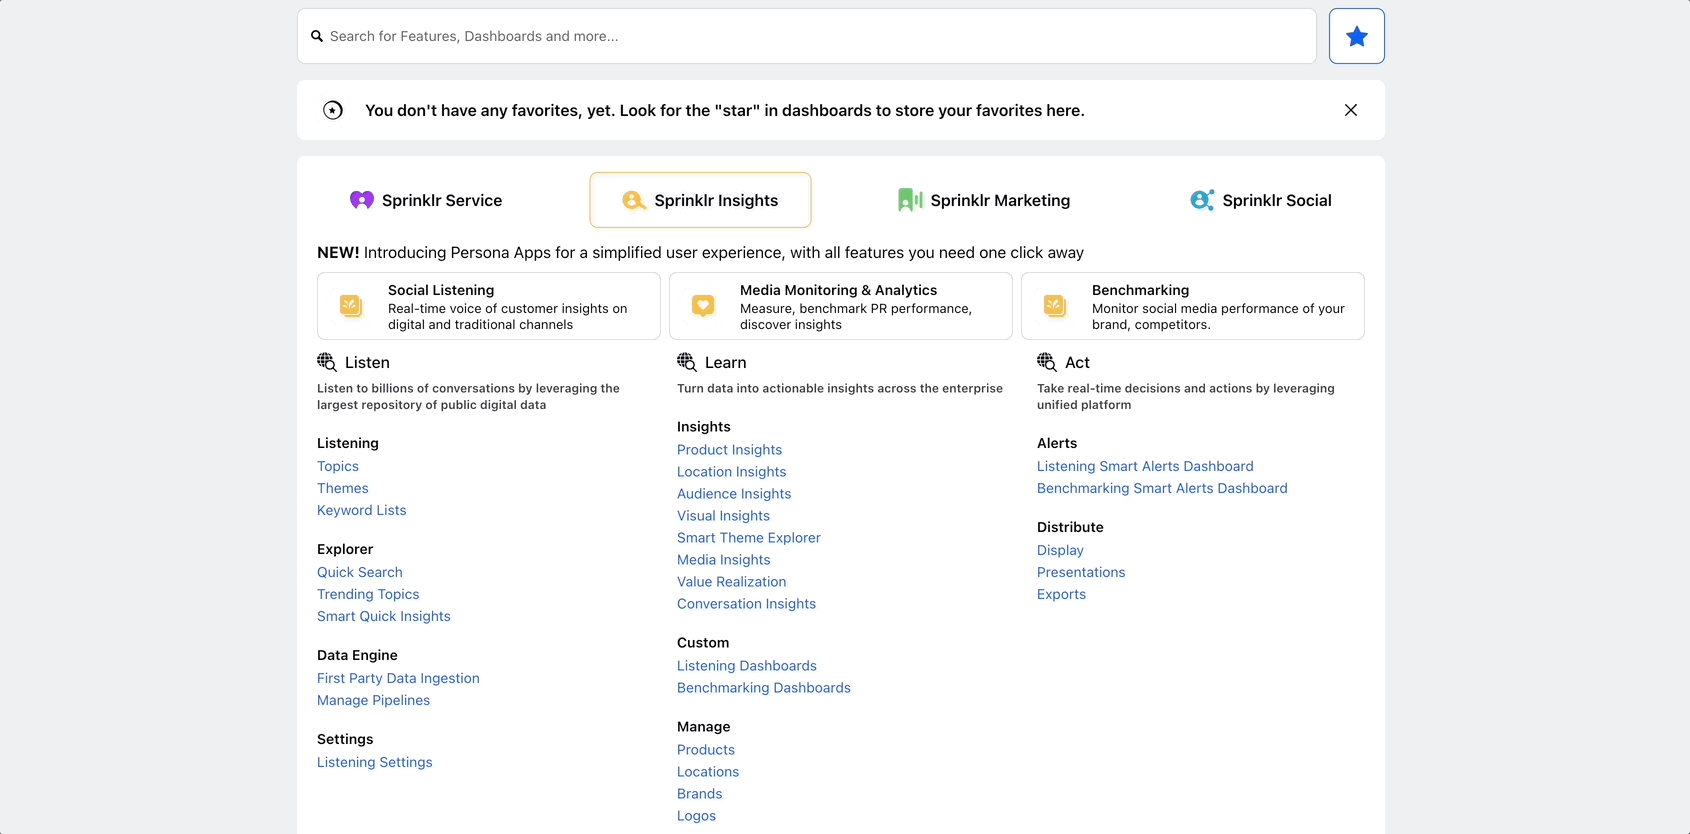Open Media Insights
The height and width of the screenshot is (834, 1690).
tap(724, 560)
